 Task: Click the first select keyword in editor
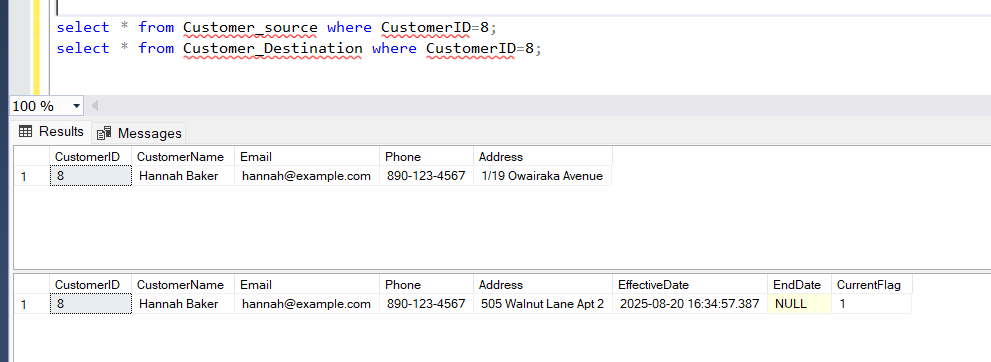pos(83,27)
